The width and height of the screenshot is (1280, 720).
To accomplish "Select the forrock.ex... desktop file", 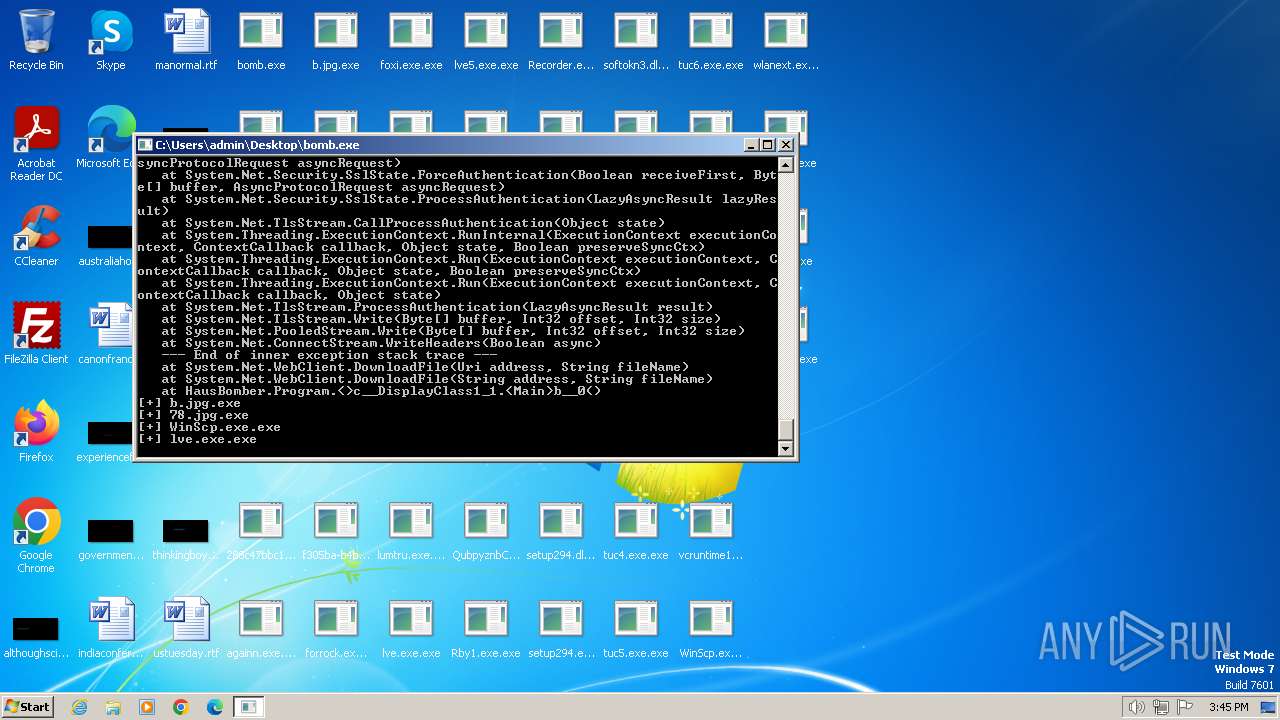I will click(336, 628).
